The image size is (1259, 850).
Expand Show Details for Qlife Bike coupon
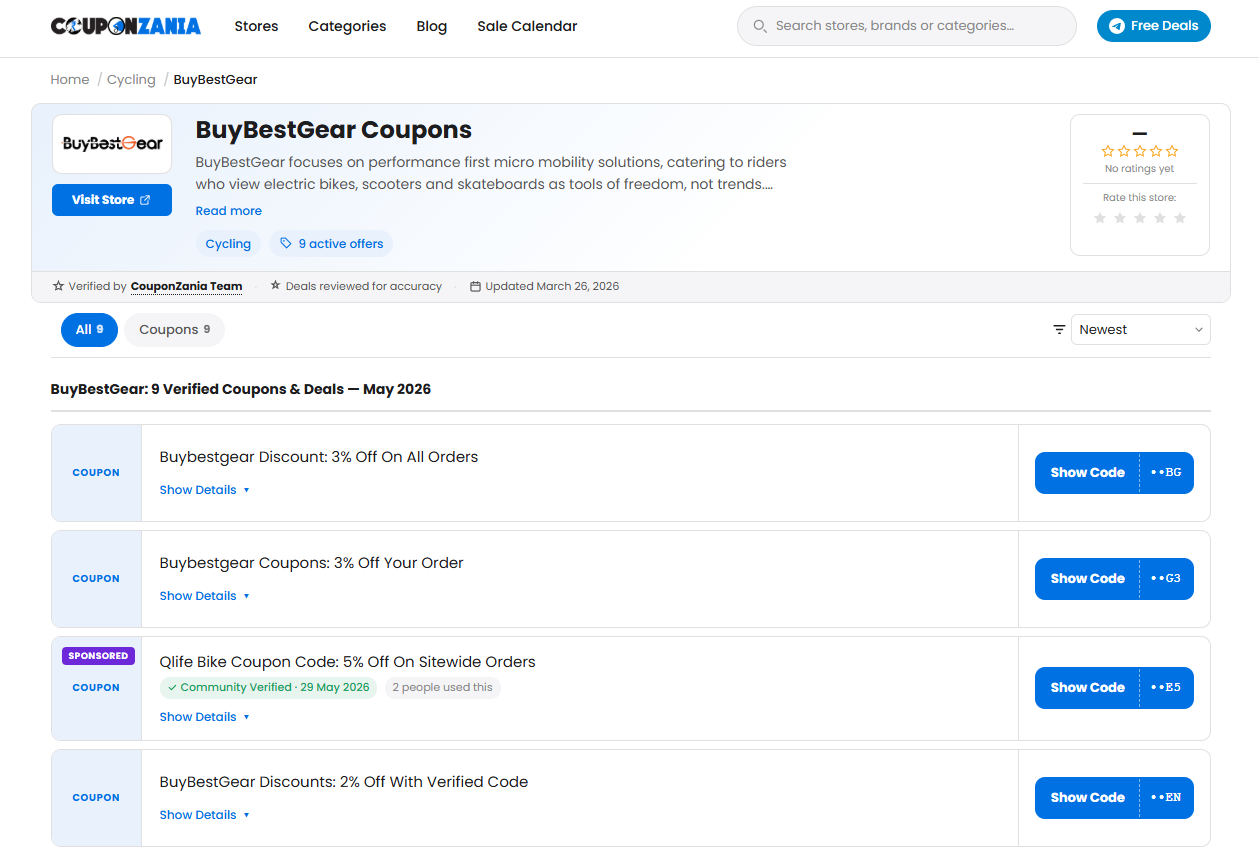(x=205, y=717)
